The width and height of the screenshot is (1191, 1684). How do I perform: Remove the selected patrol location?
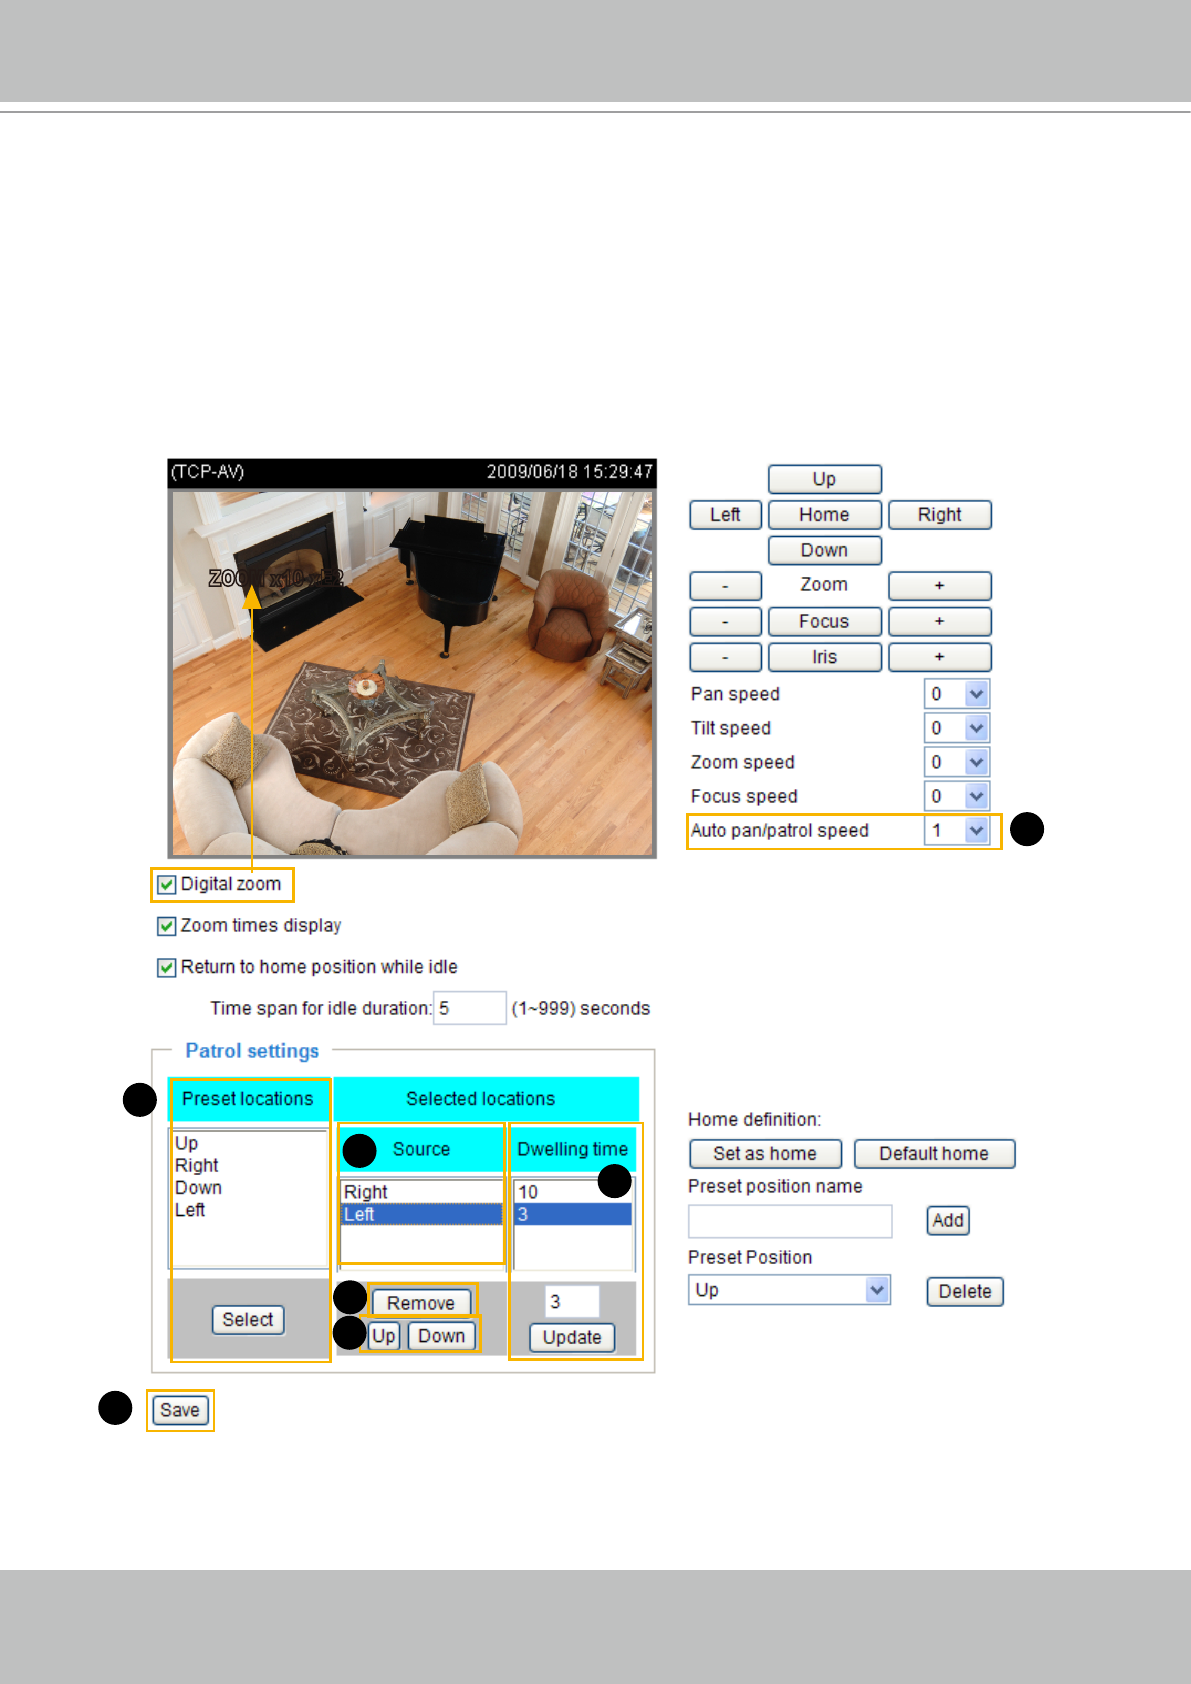click(x=421, y=1303)
